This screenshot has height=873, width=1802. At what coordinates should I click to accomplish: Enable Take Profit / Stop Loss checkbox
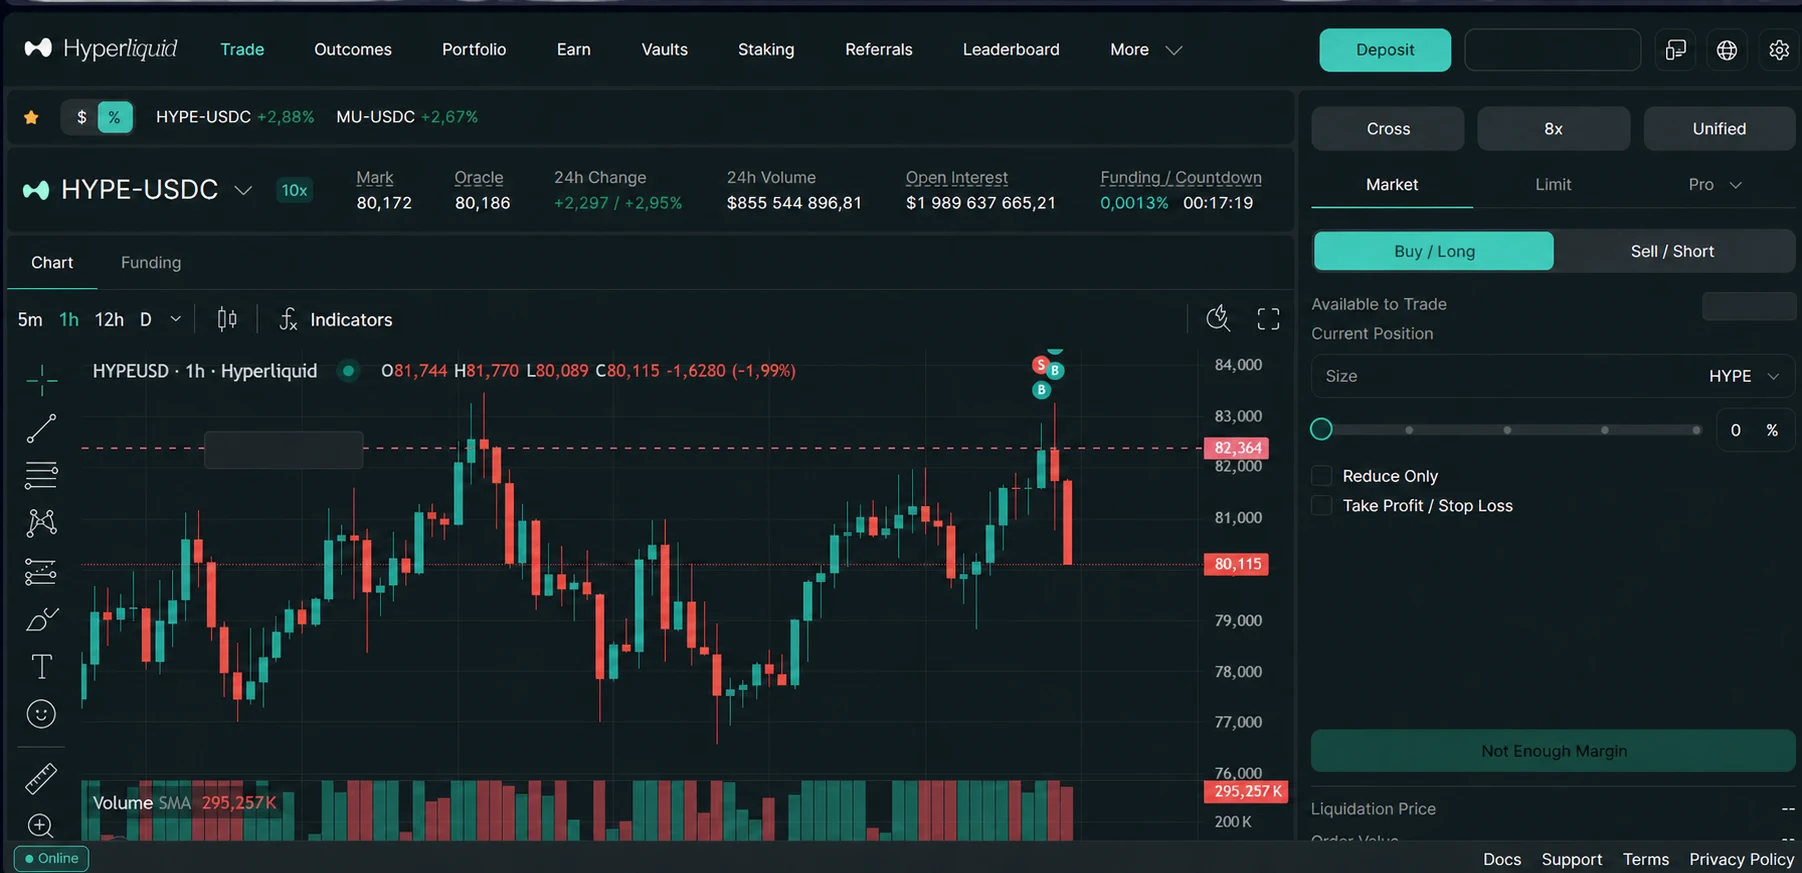click(1322, 506)
